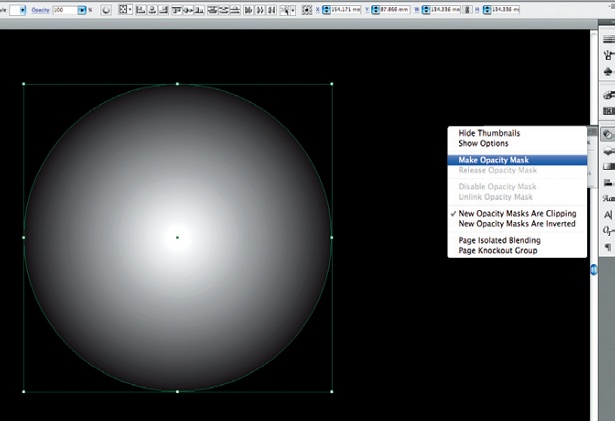Open the Paragraph panel pilcrow icon
This screenshot has height=421, width=615.
coord(608,247)
